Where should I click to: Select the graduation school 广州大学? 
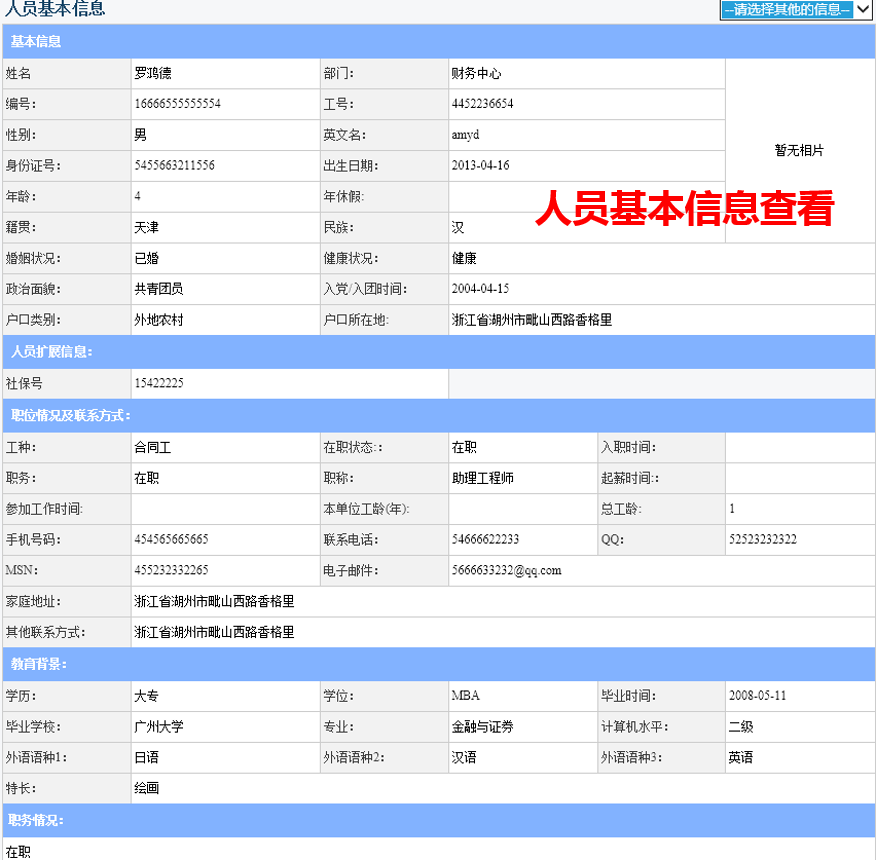(155, 726)
